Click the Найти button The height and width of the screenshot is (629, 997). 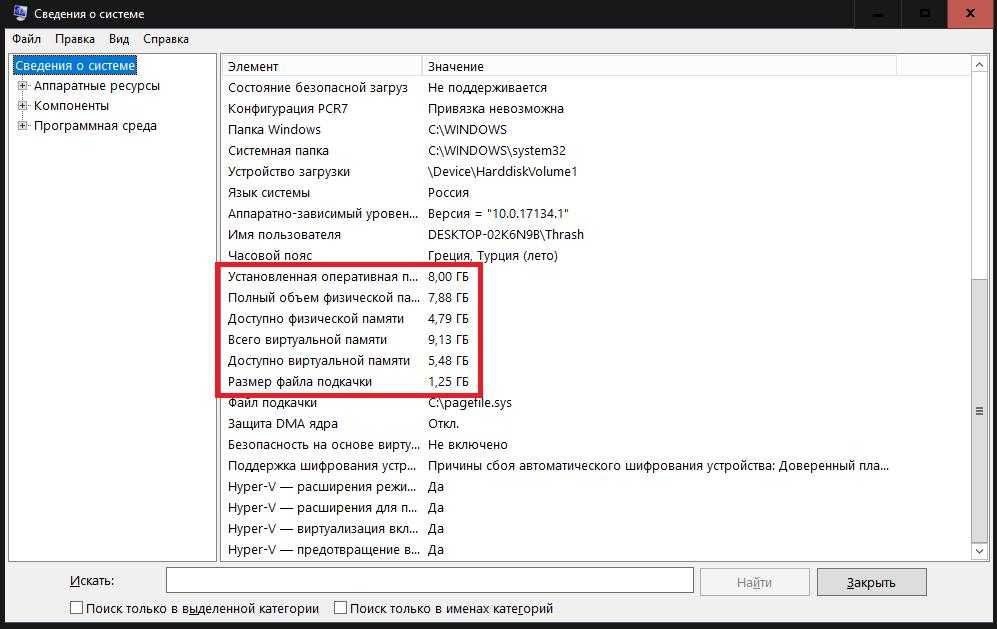pyautogui.click(x=755, y=582)
